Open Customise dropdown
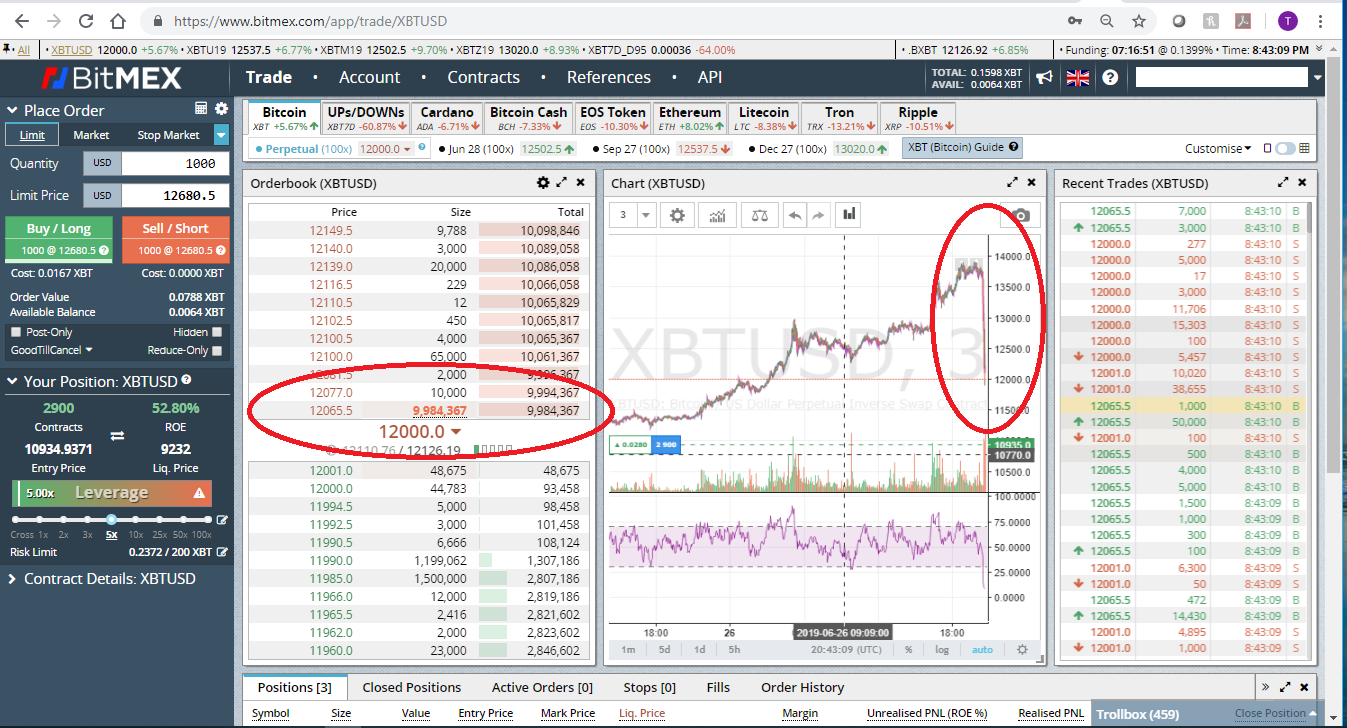 pyautogui.click(x=1217, y=148)
